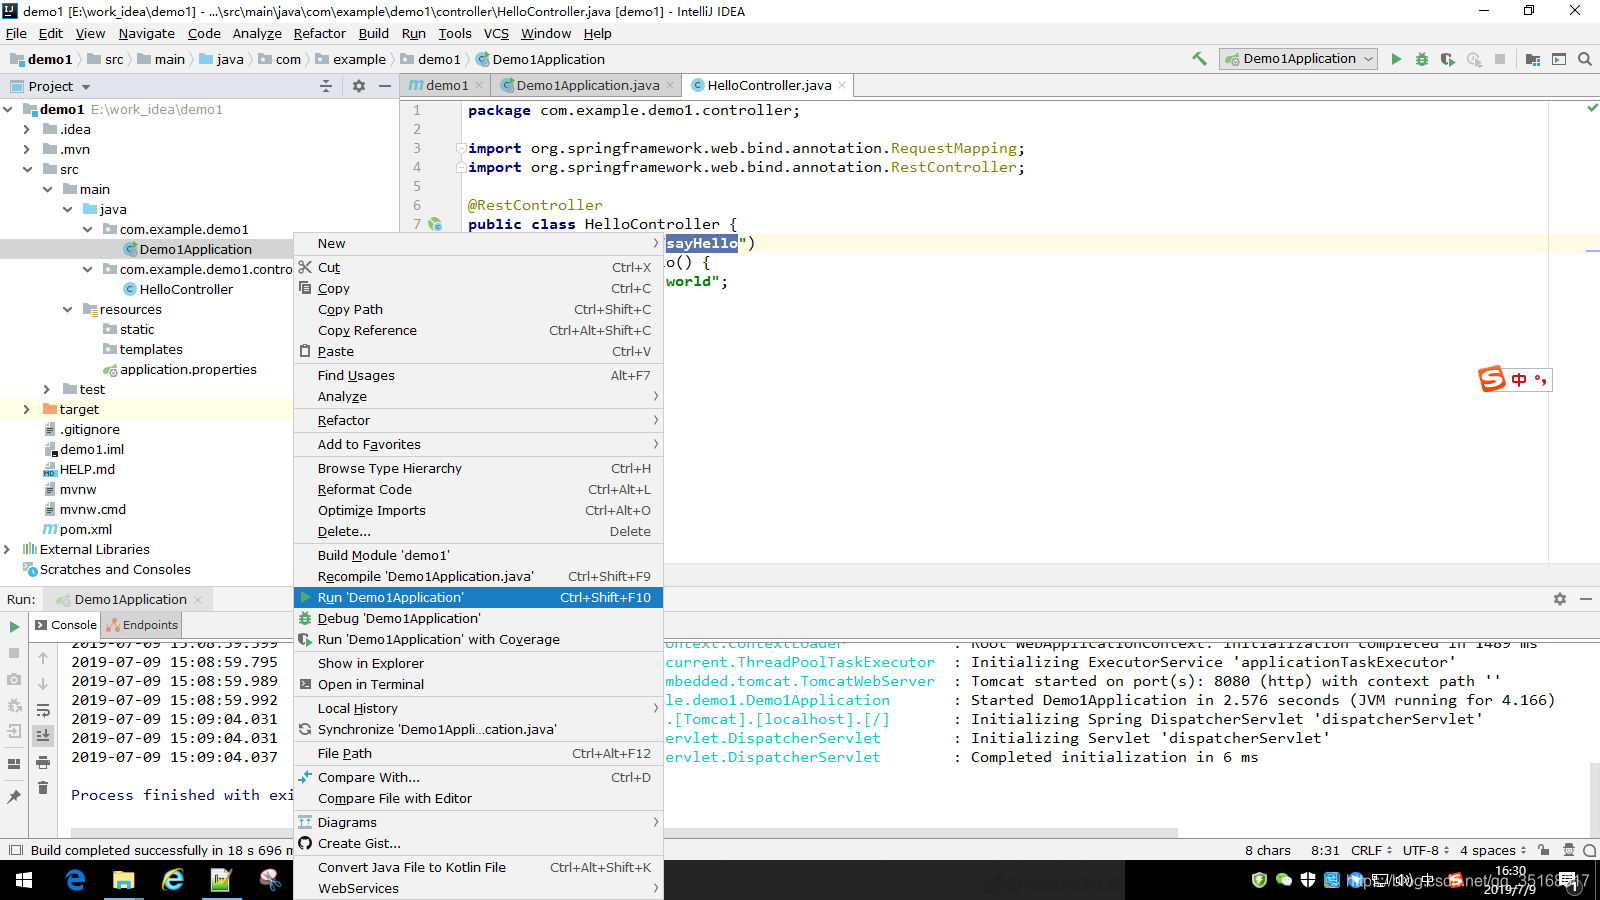Select Run 'Demo1Application' from context menu

(478, 597)
